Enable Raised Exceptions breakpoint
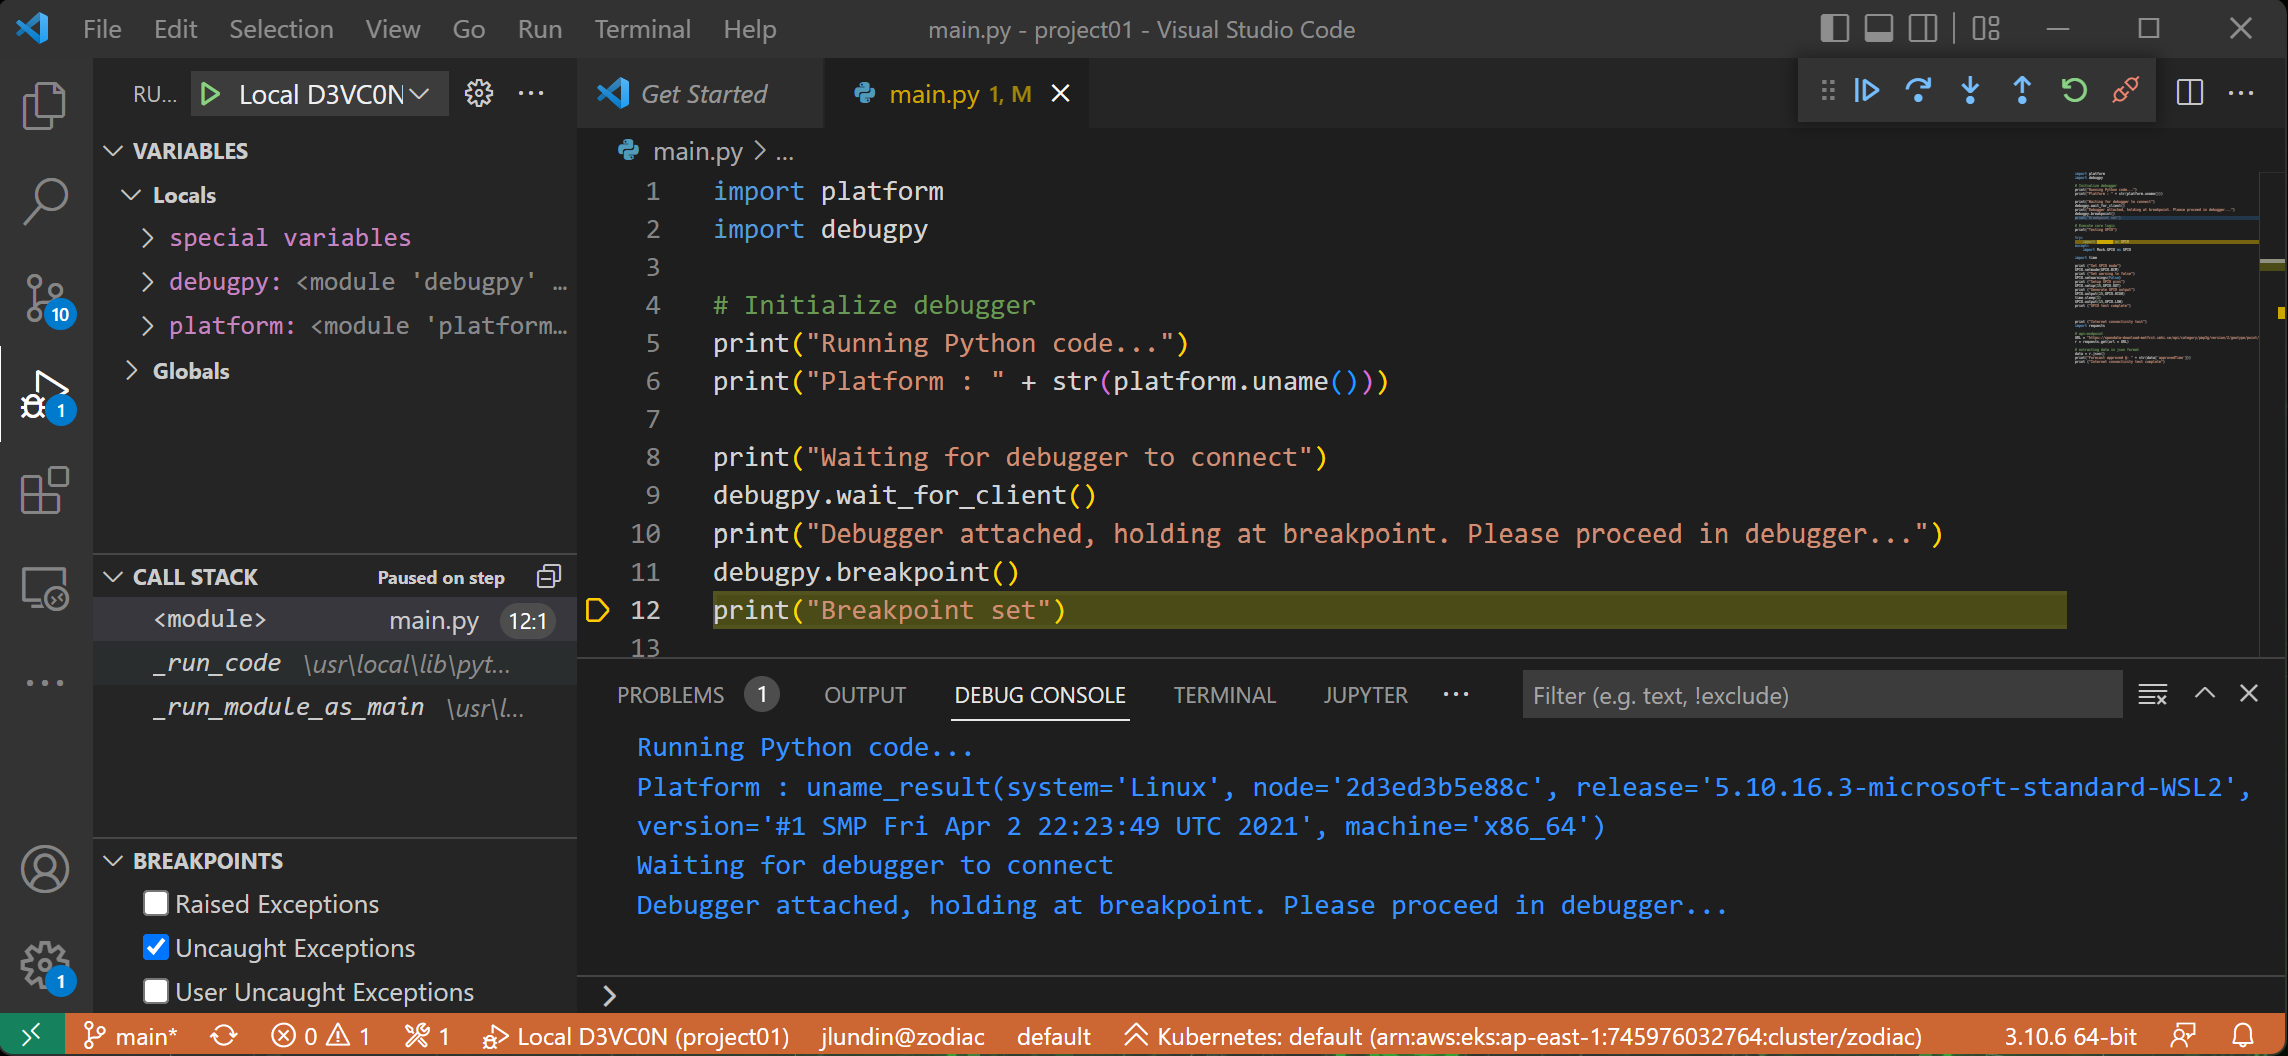2288x1056 pixels. coord(156,904)
